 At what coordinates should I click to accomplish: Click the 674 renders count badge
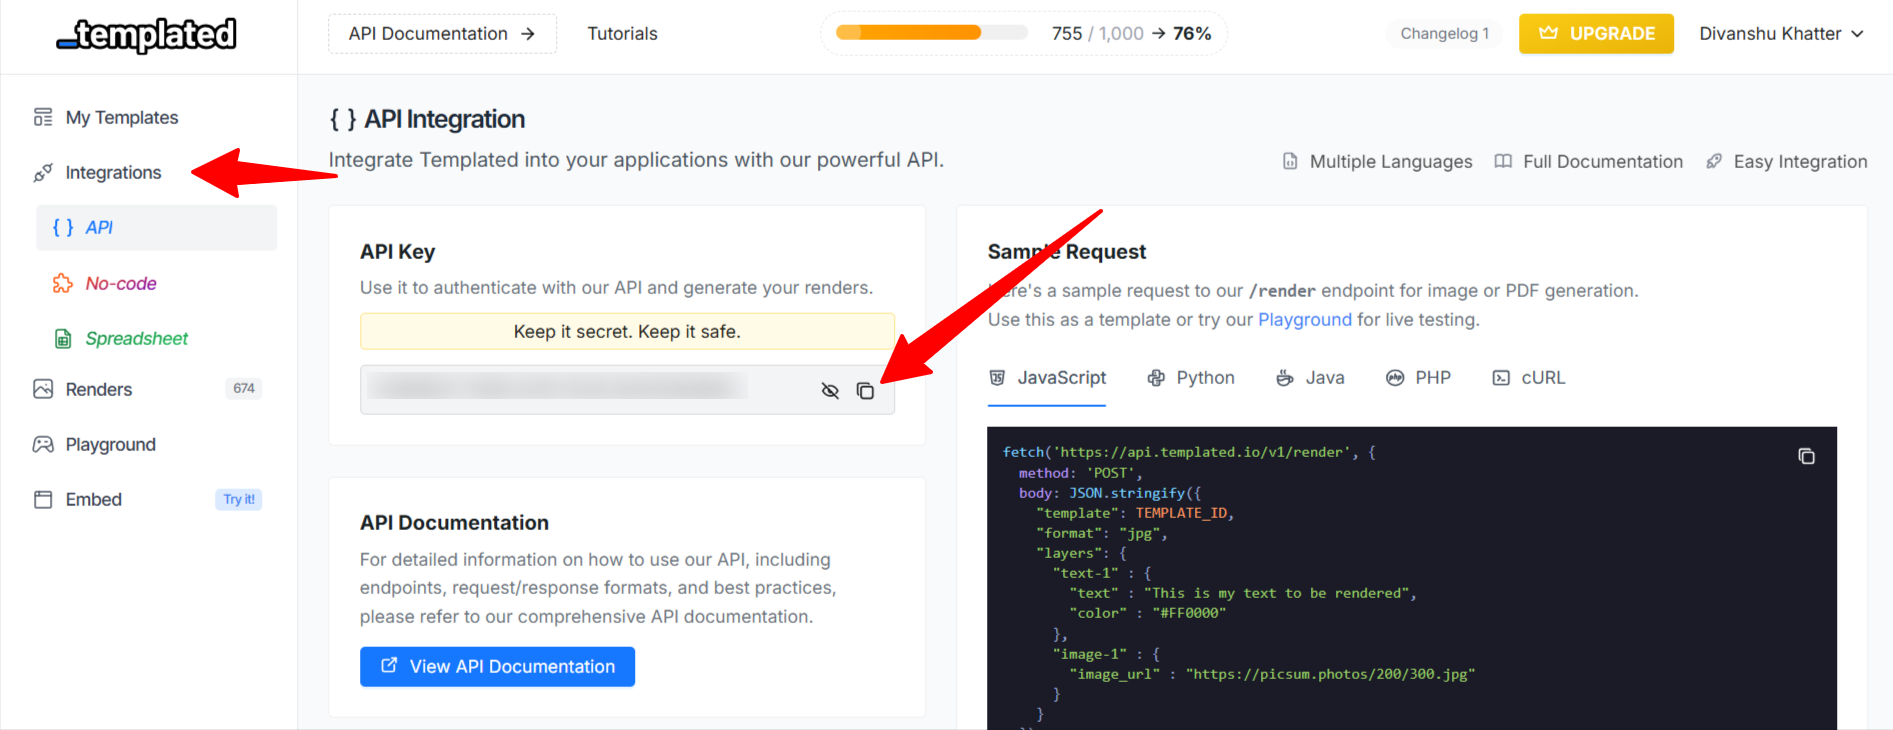[x=244, y=389]
